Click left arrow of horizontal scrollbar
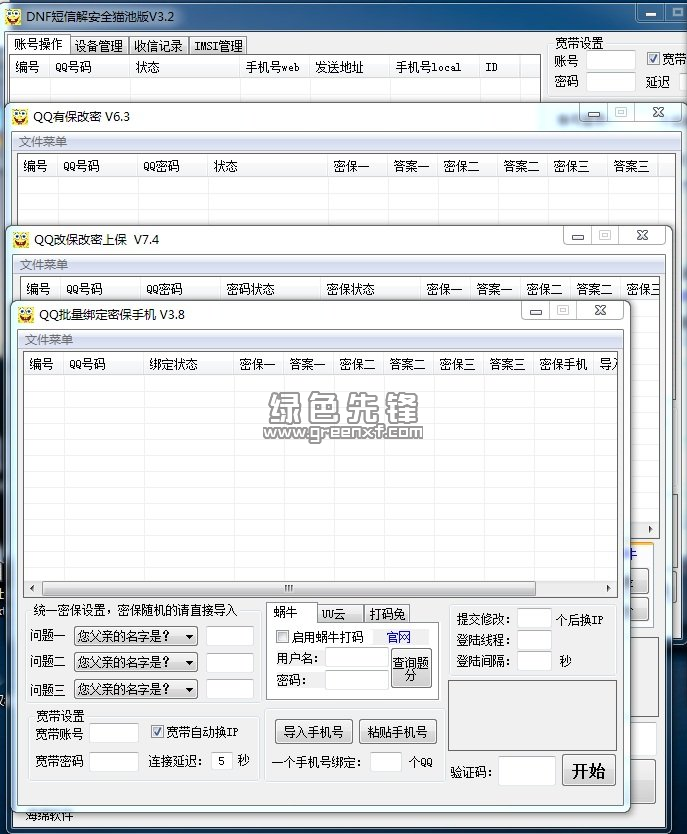 point(32,588)
